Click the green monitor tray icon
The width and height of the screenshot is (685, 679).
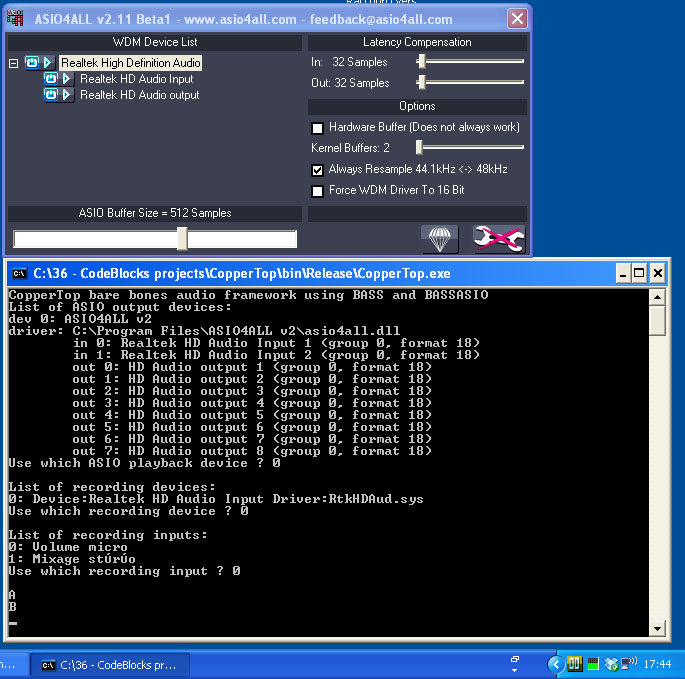(x=593, y=664)
